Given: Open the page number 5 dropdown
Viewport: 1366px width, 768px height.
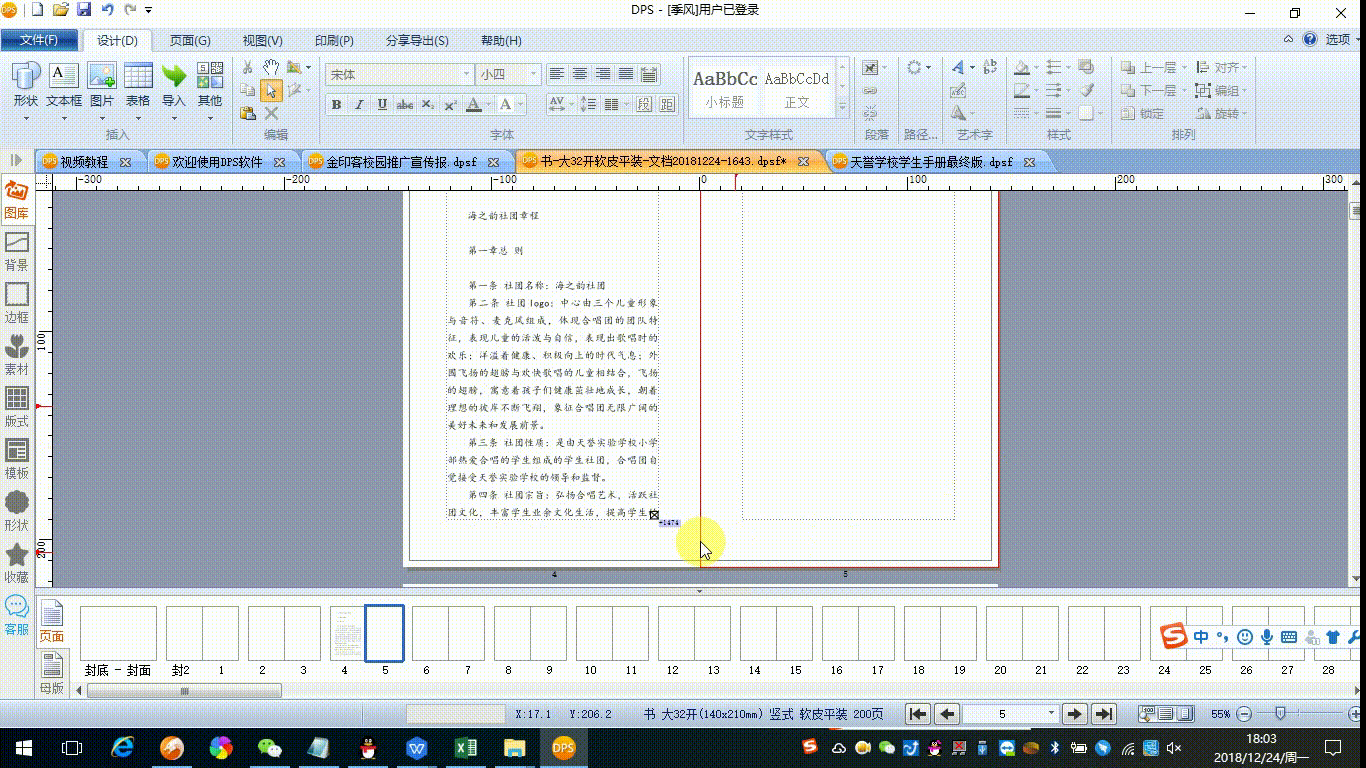Looking at the screenshot, I should (x=1051, y=714).
